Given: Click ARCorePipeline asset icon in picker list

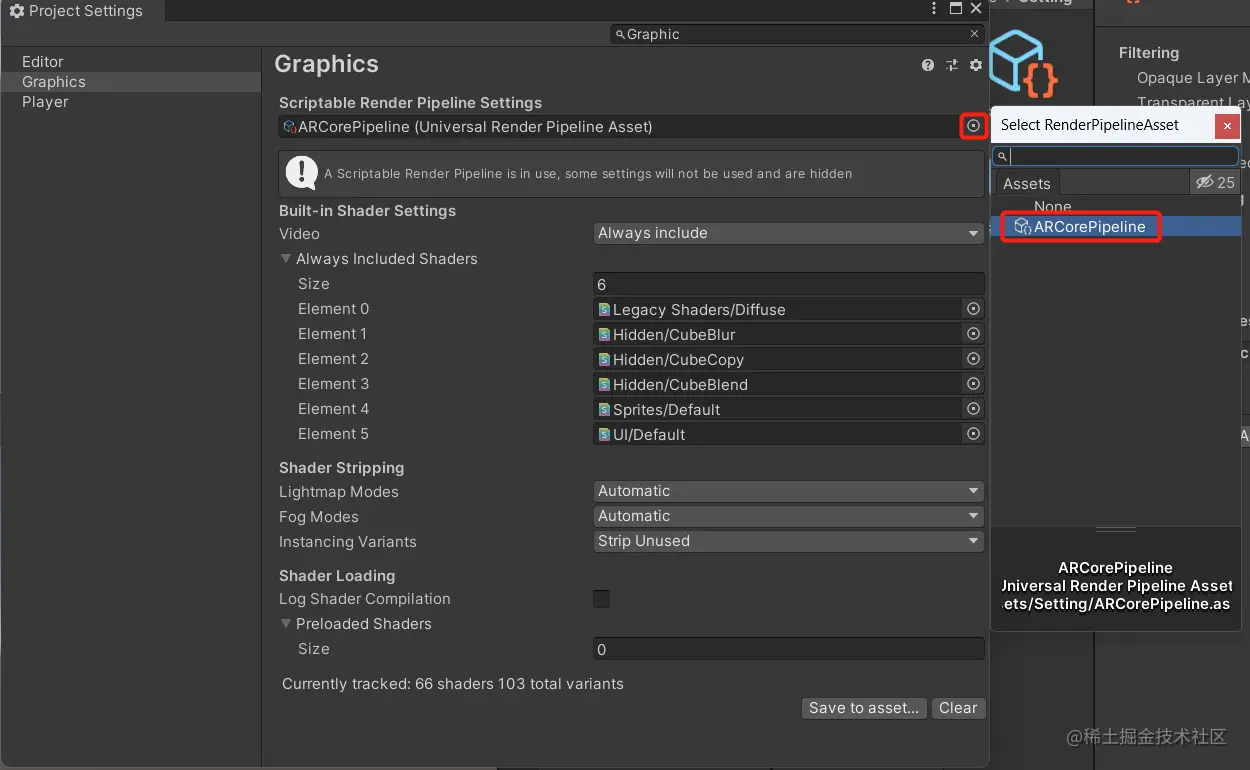Looking at the screenshot, I should 1022,227.
